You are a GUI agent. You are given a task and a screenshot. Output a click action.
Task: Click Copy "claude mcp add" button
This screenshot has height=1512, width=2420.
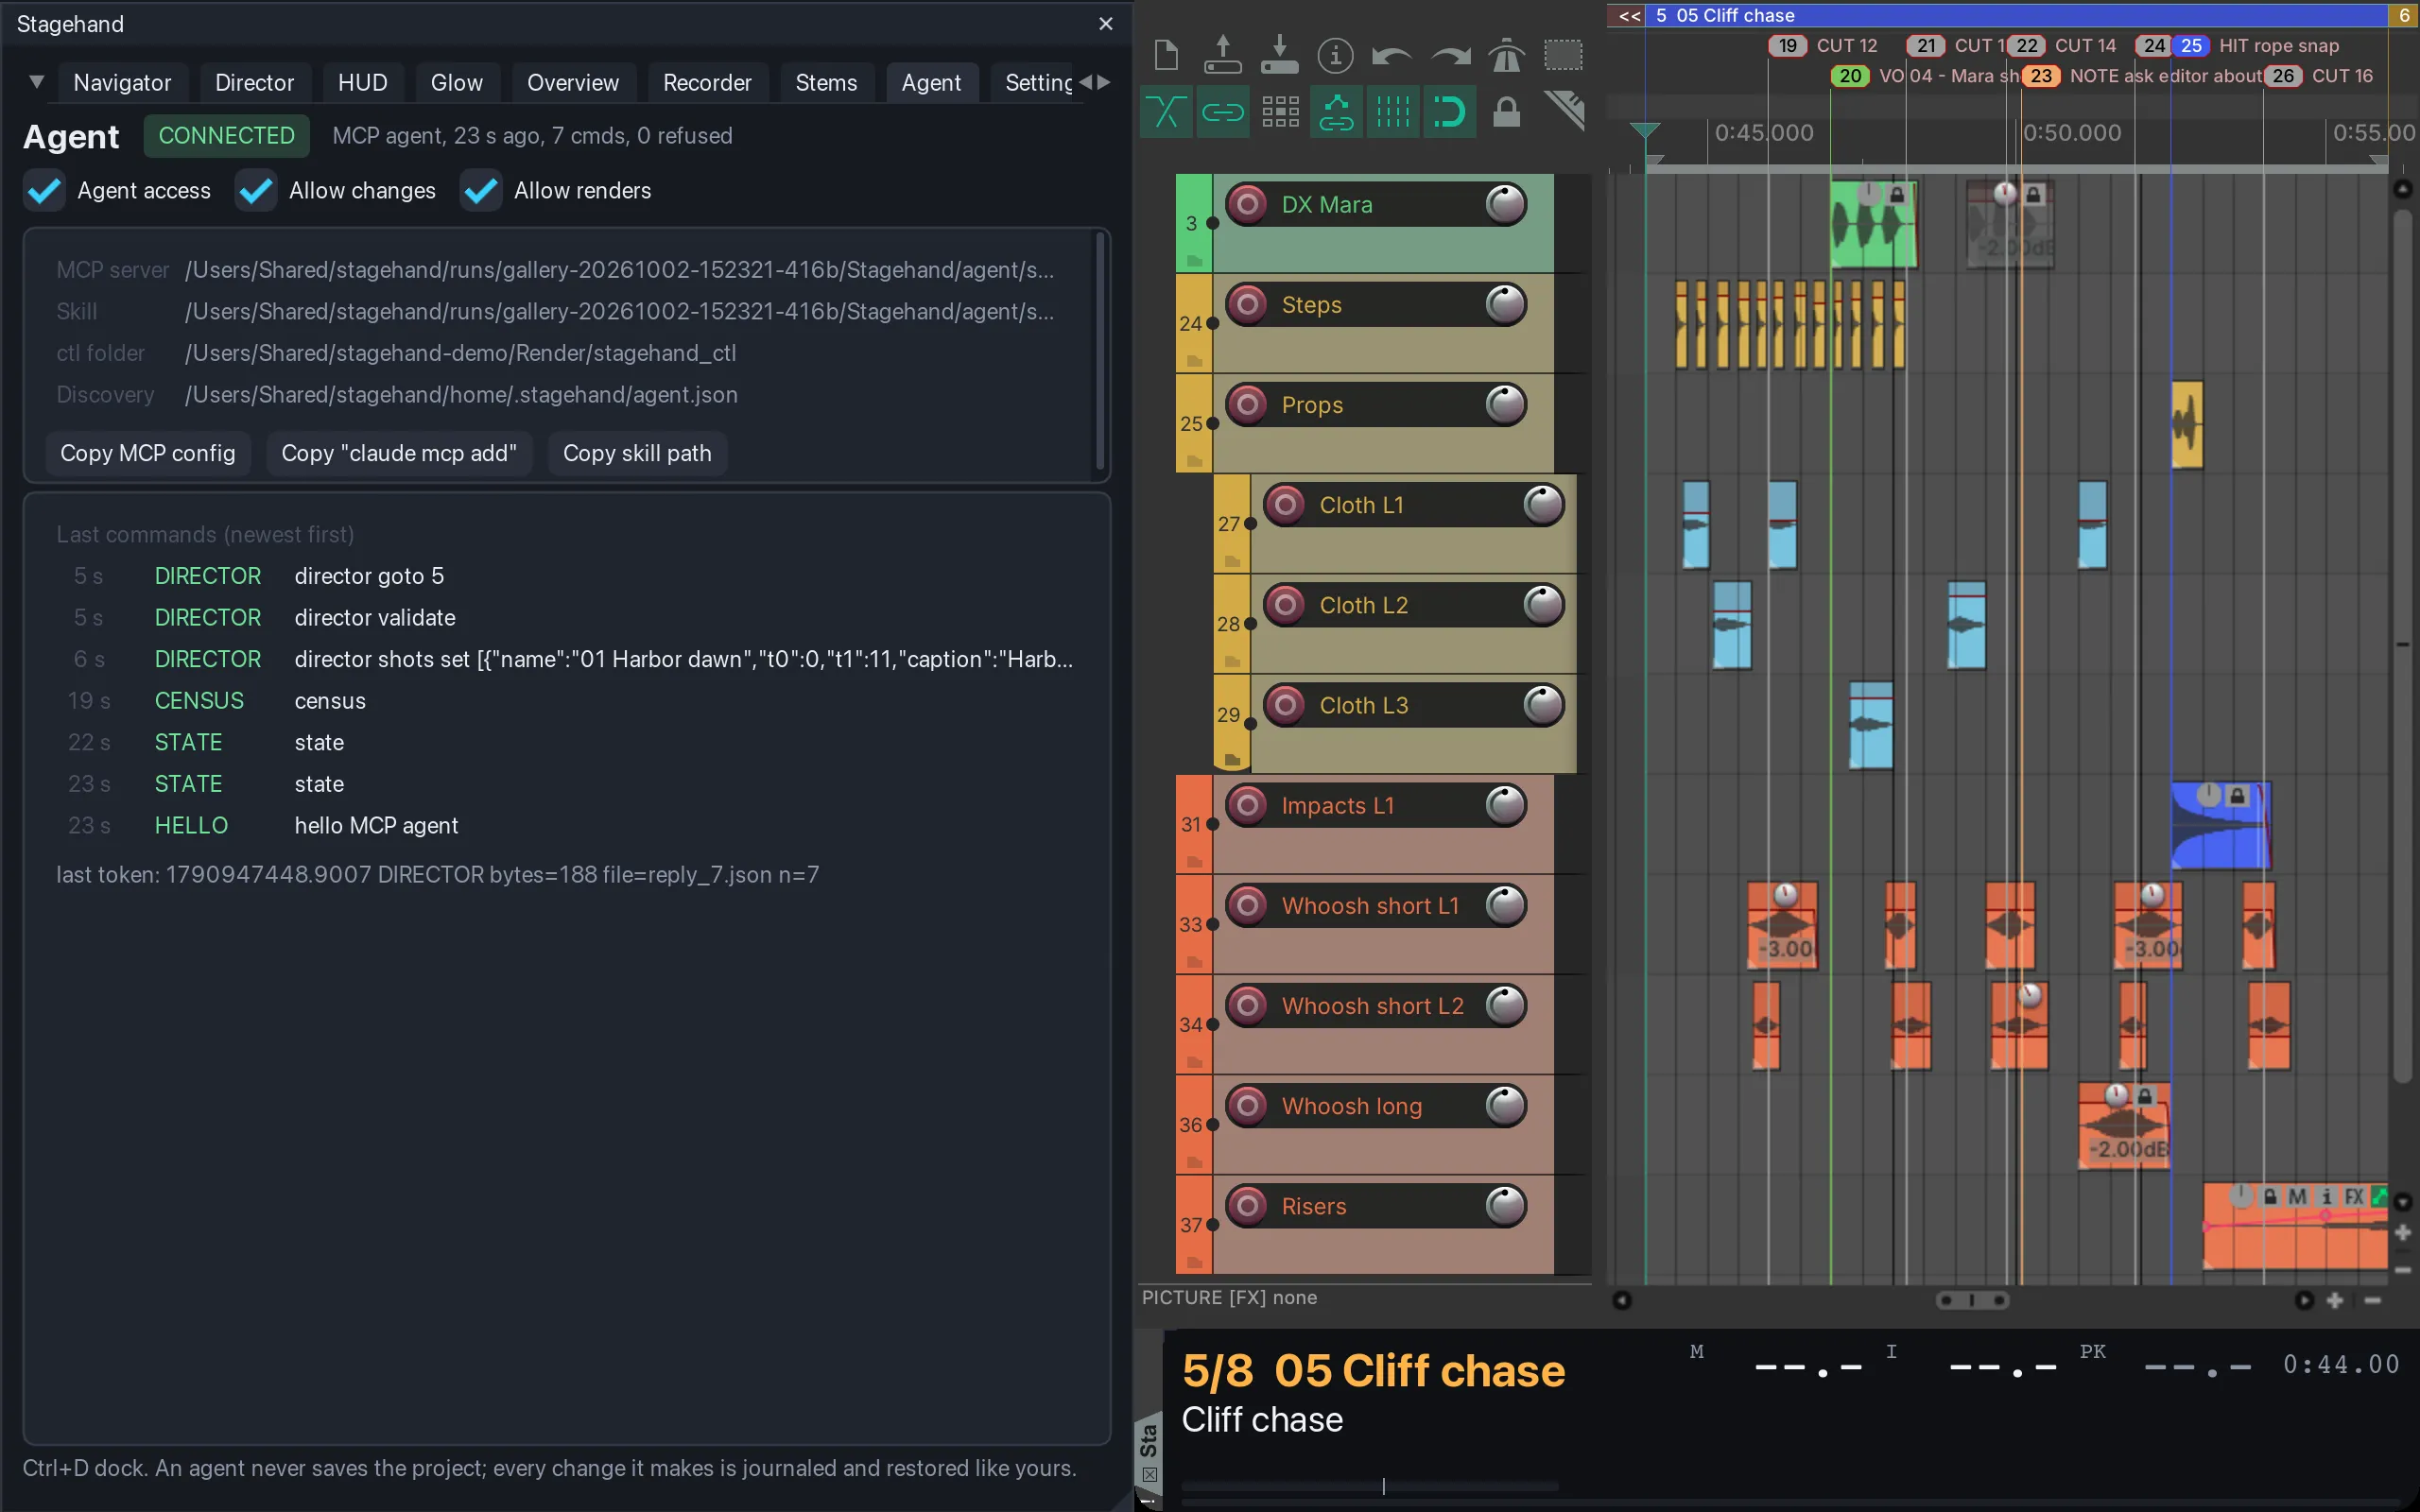(399, 453)
